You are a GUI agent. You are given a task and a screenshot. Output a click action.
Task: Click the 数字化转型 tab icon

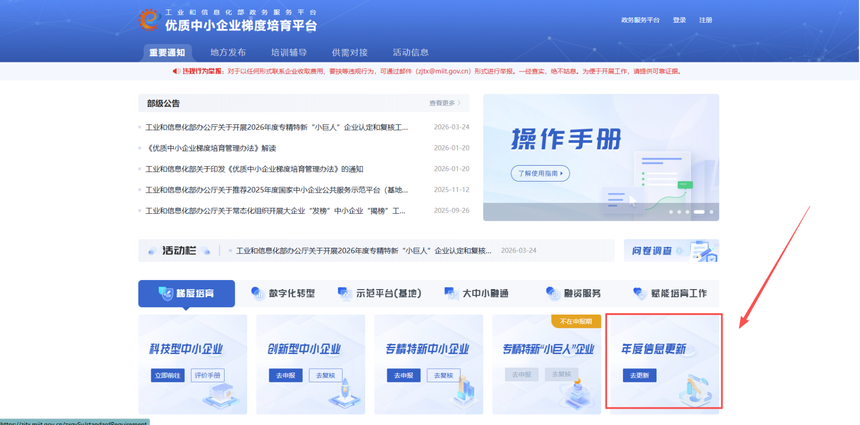(258, 293)
